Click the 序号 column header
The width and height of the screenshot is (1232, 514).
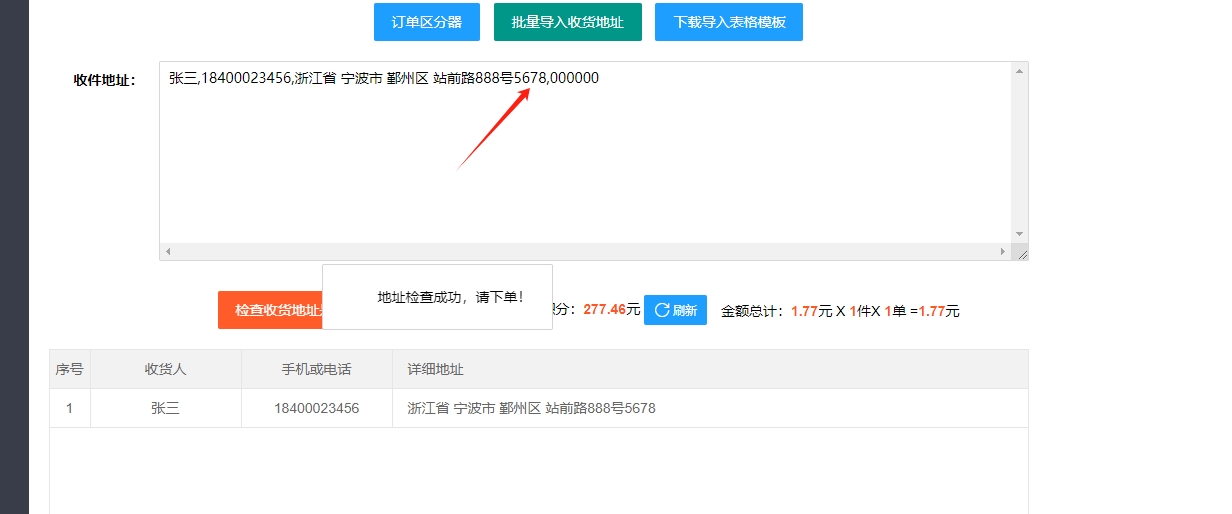click(x=69, y=369)
